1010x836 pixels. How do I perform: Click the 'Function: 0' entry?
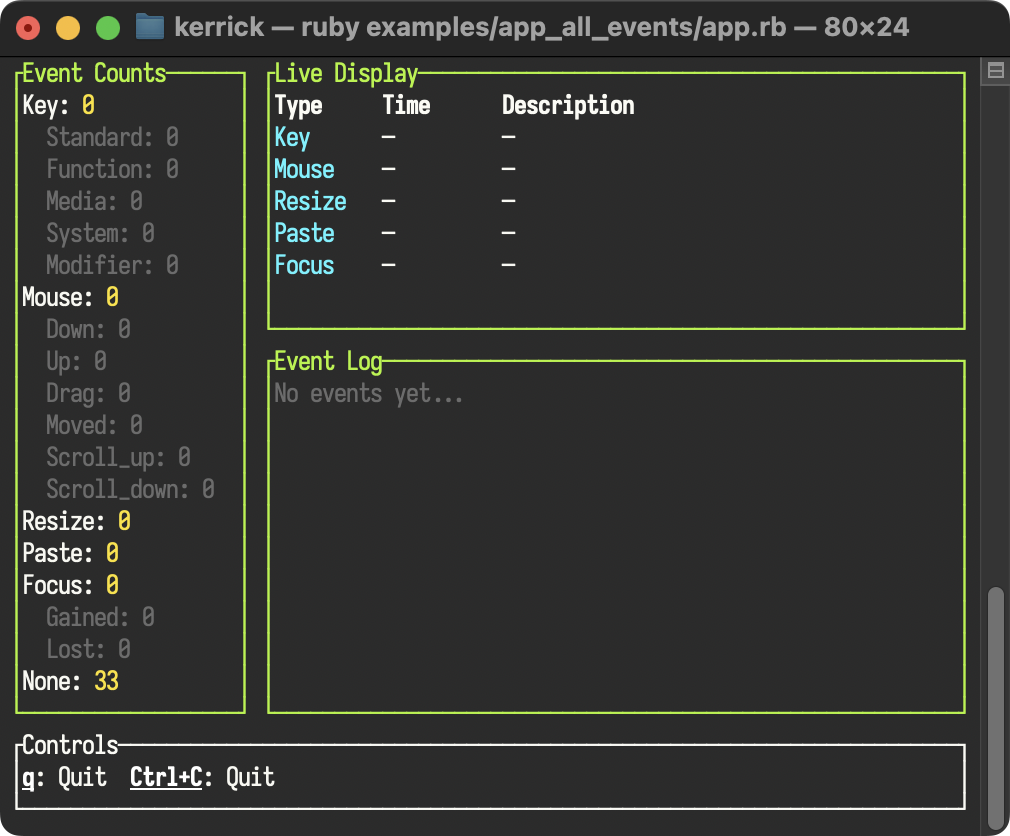[x=112, y=169]
